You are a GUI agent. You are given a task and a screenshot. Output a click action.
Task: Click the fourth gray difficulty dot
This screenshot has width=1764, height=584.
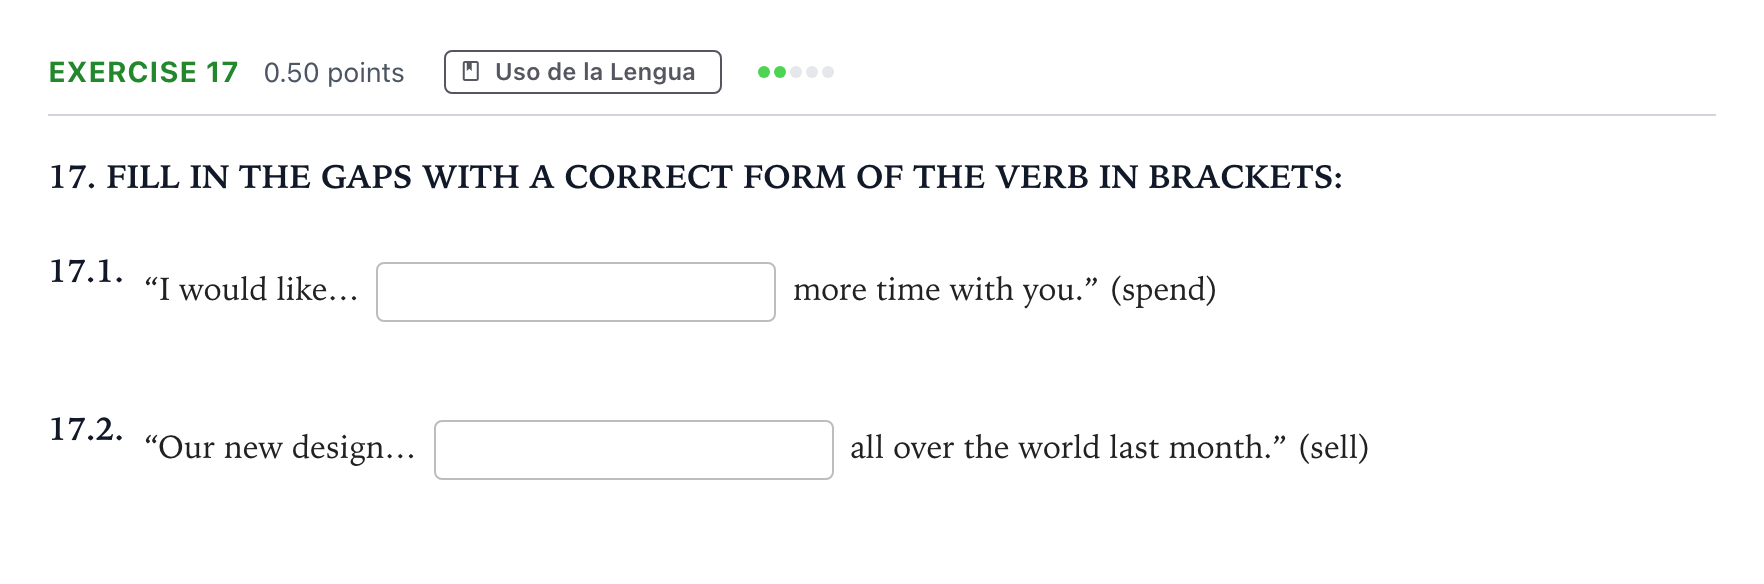tap(812, 72)
